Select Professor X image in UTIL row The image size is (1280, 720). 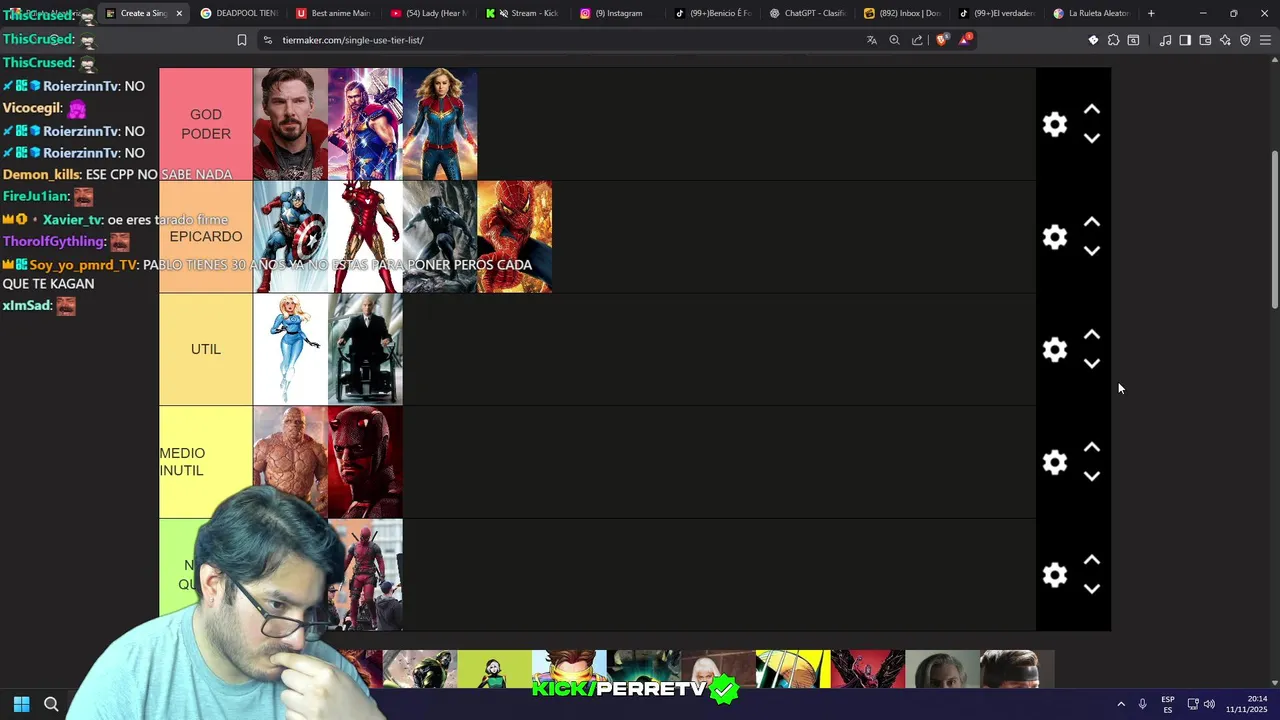(365, 349)
